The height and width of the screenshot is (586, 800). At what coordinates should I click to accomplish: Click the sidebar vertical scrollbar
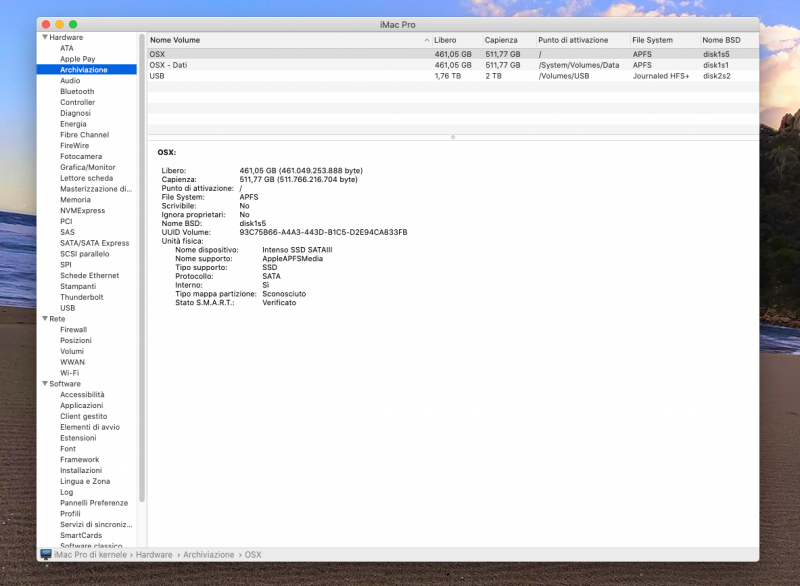142,200
